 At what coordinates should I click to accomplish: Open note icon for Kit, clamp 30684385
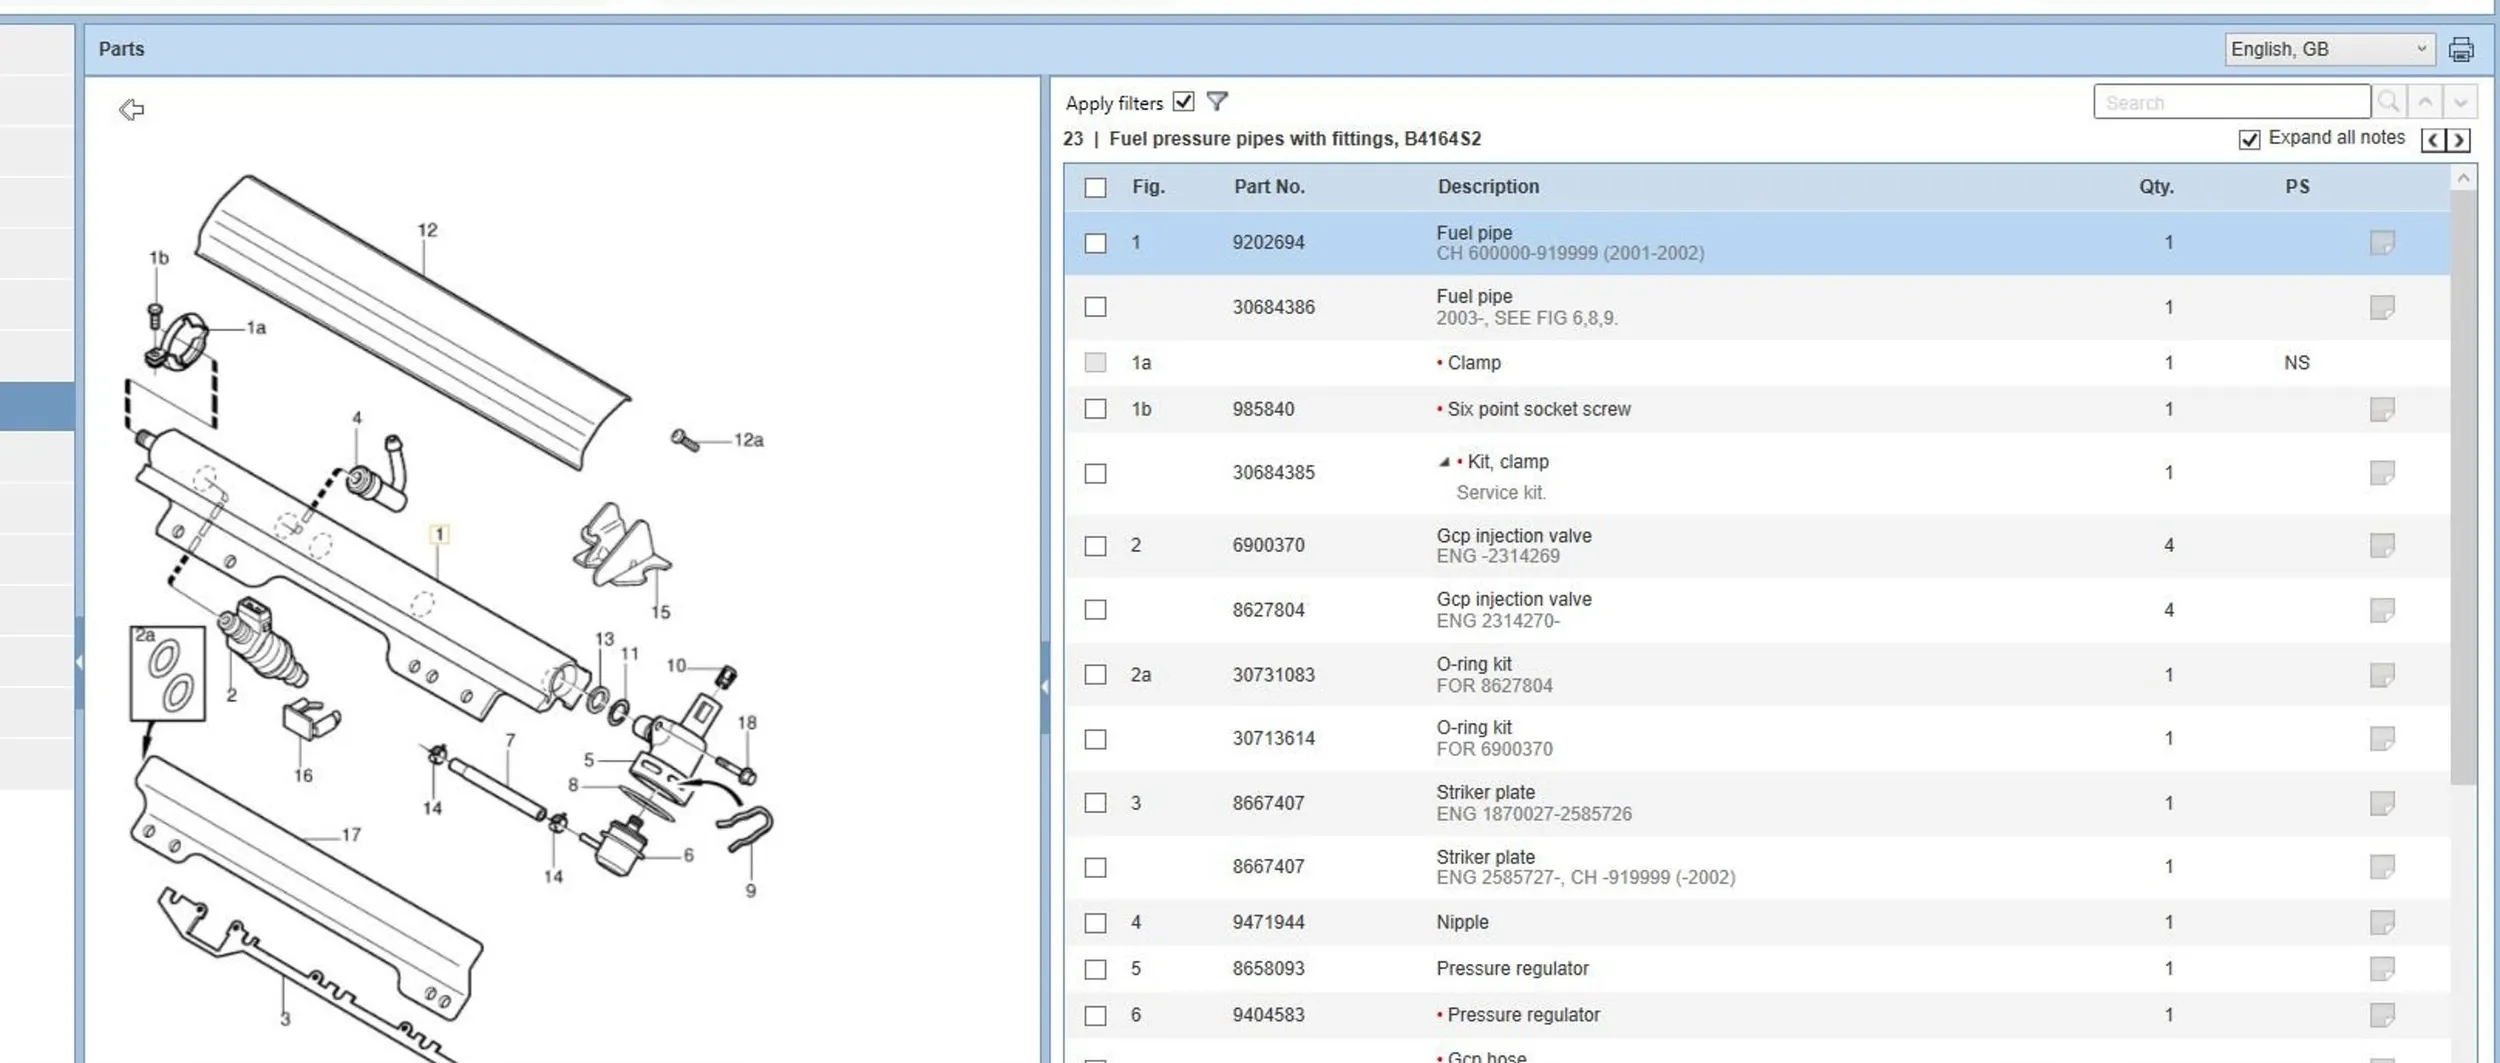(x=2382, y=473)
